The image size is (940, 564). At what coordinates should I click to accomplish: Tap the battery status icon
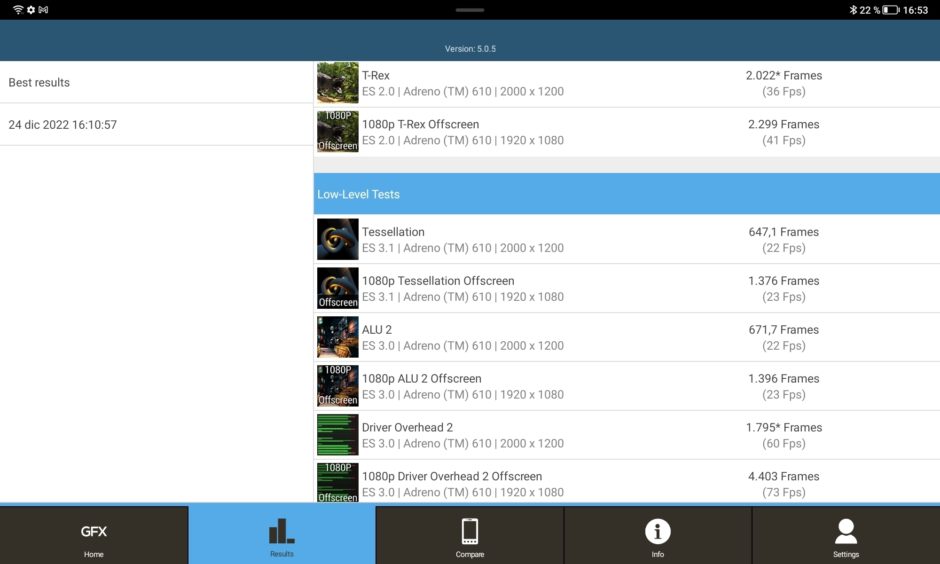890,10
